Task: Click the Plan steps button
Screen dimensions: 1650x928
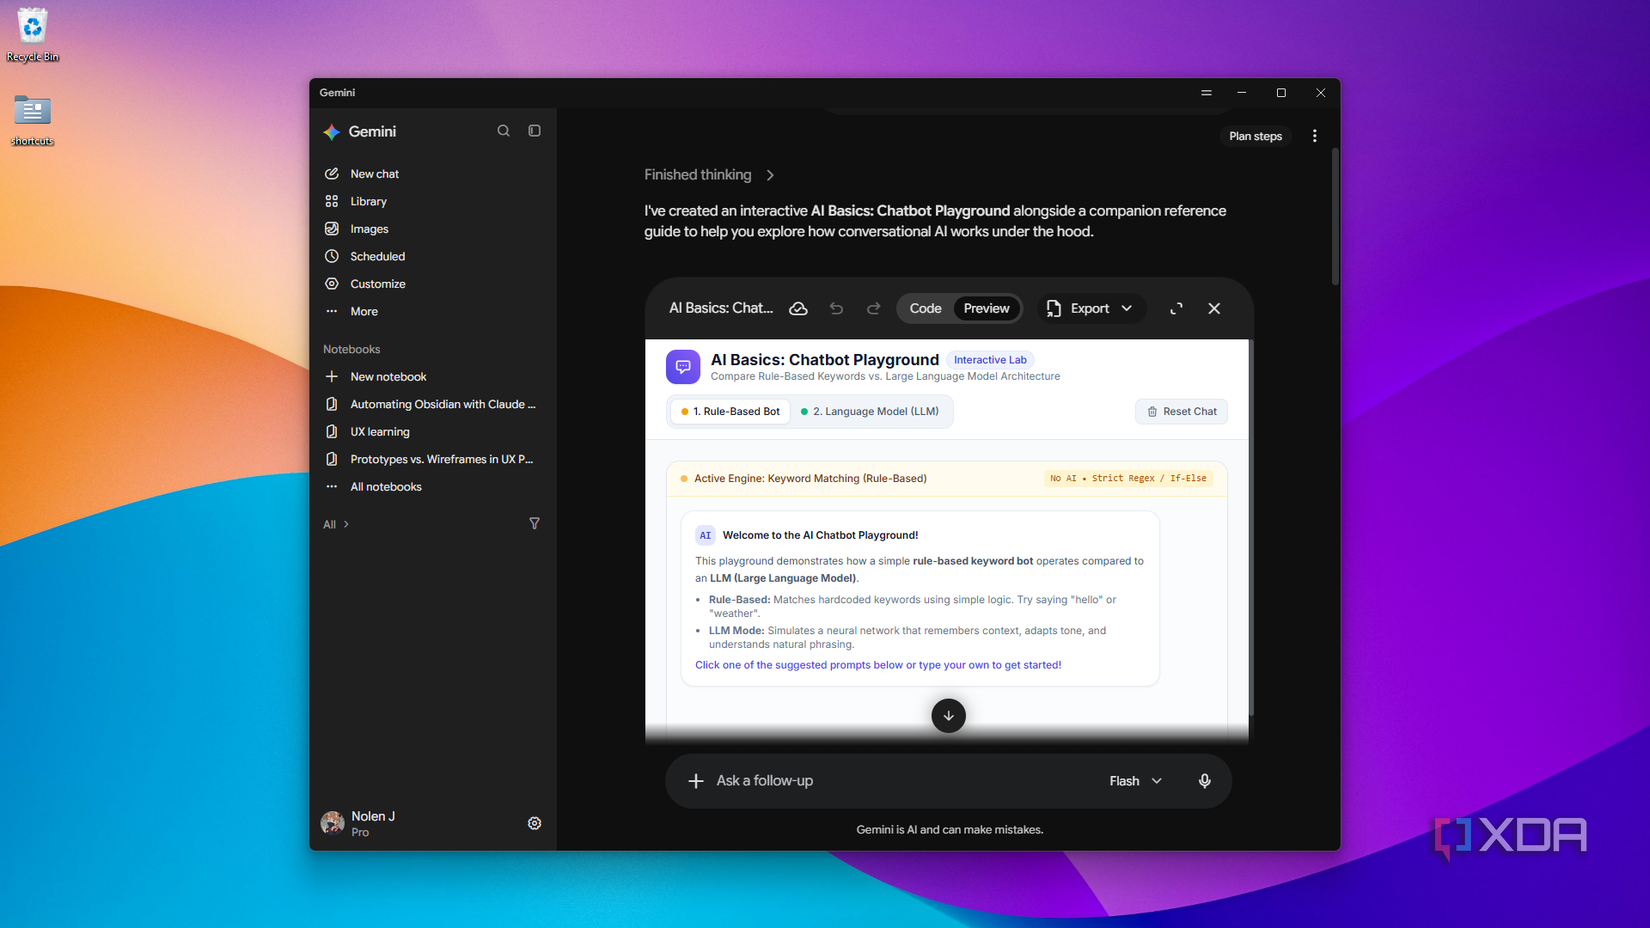Action: (x=1255, y=136)
